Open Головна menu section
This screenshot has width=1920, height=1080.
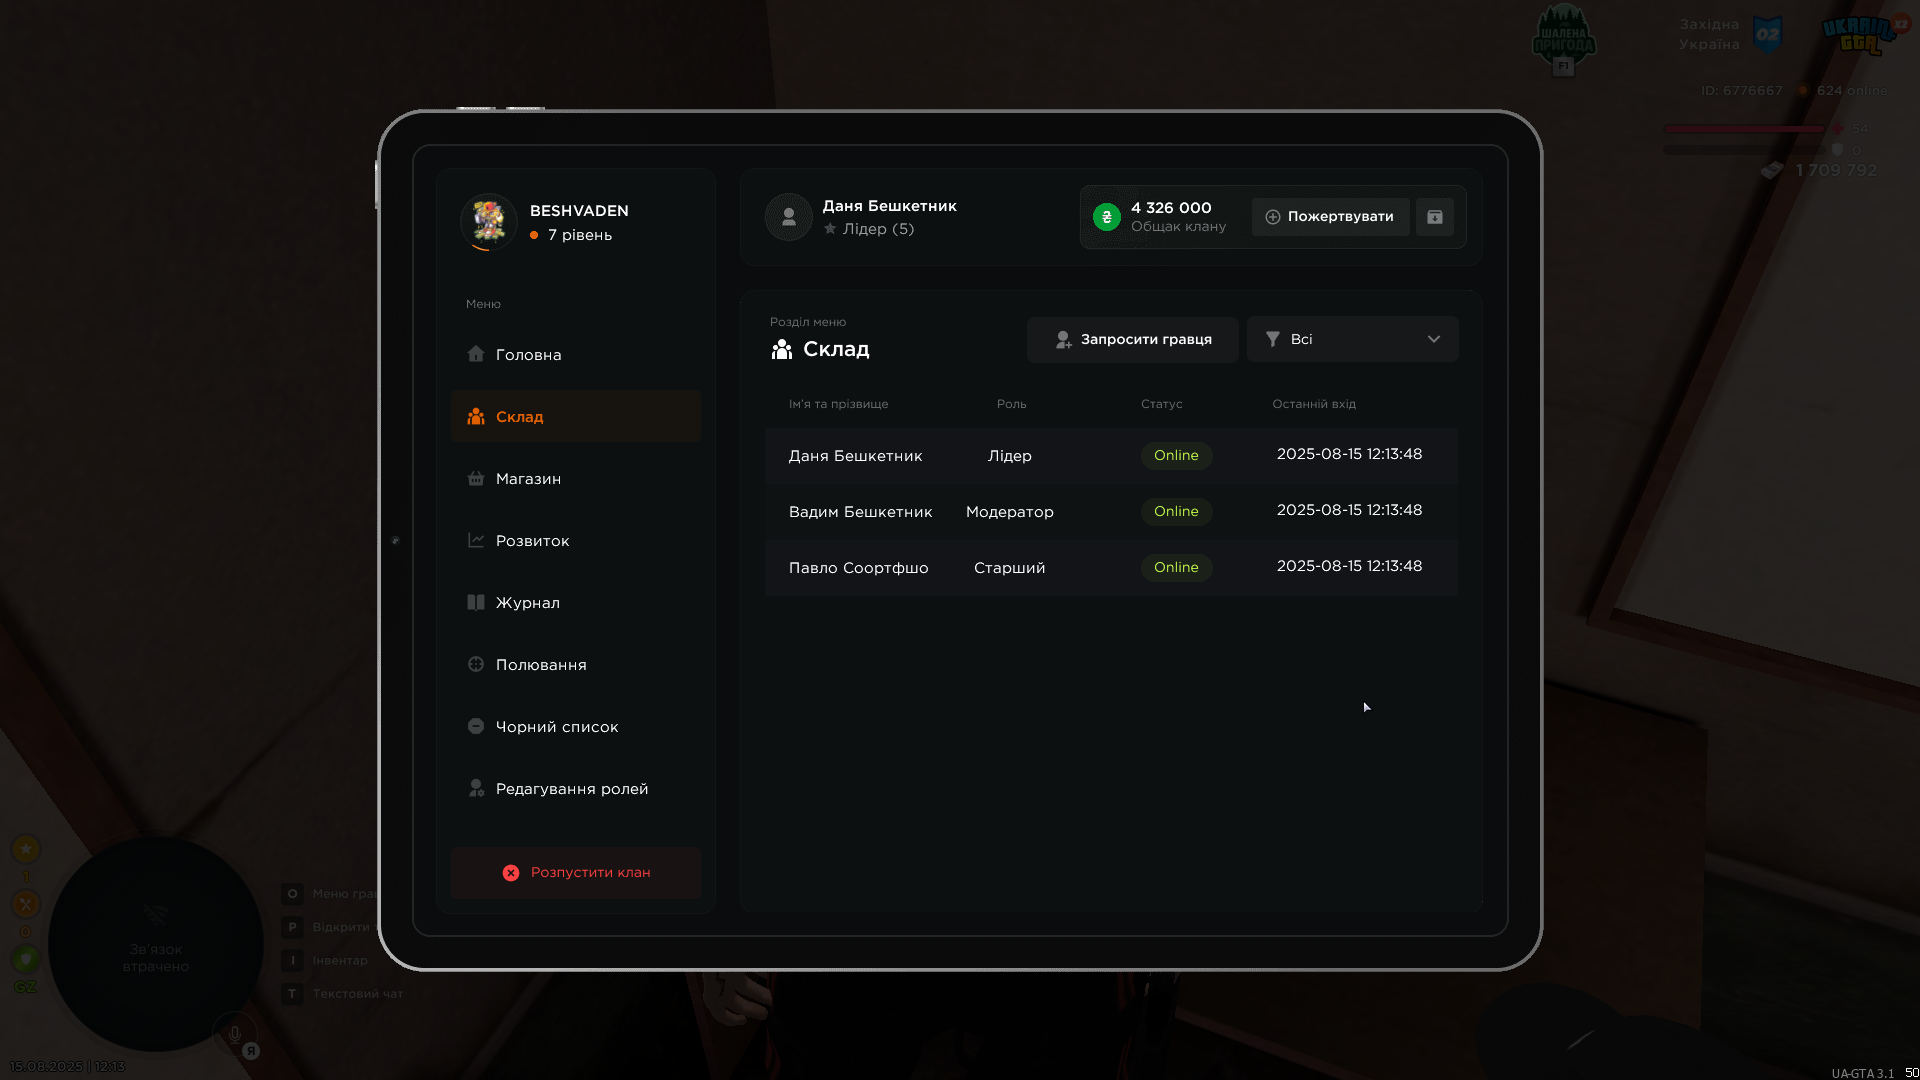528,355
